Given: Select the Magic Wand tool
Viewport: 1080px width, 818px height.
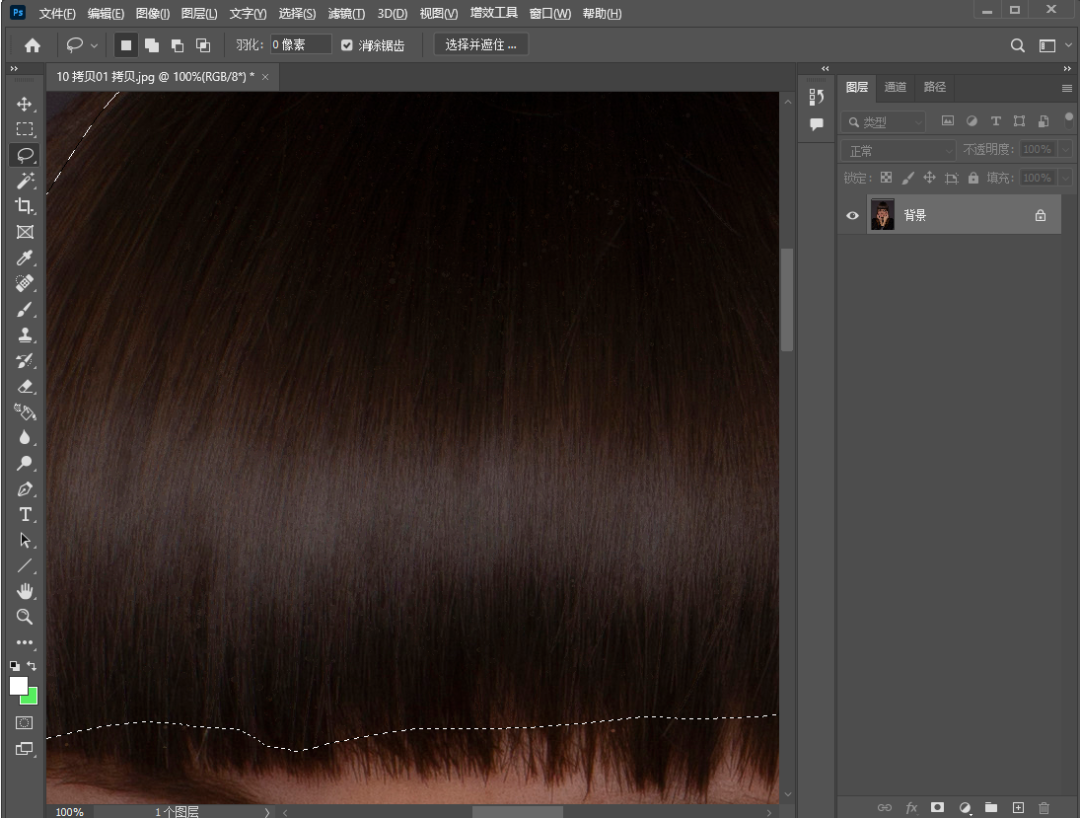Looking at the screenshot, I should [25, 181].
